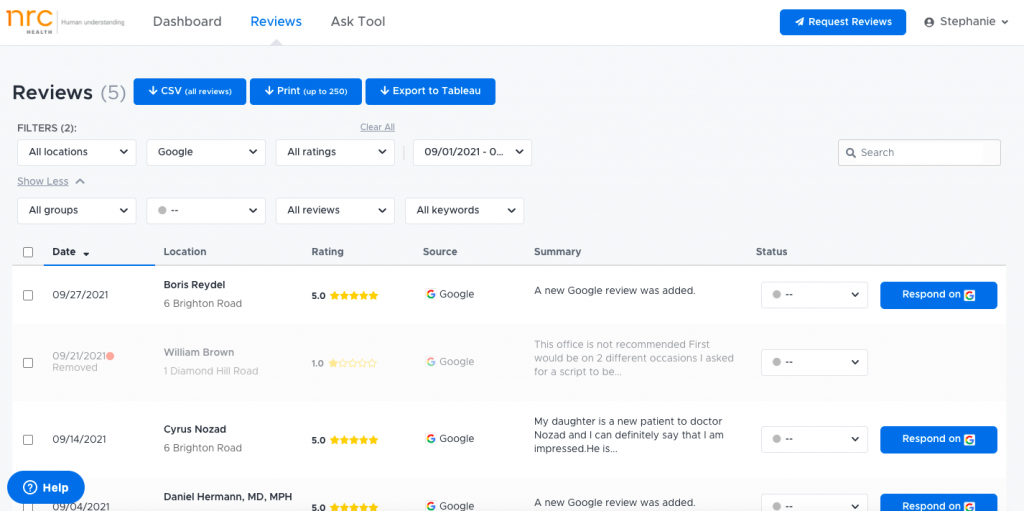Open the Ask Tool tab
The width and height of the screenshot is (1024, 511).
357,22
